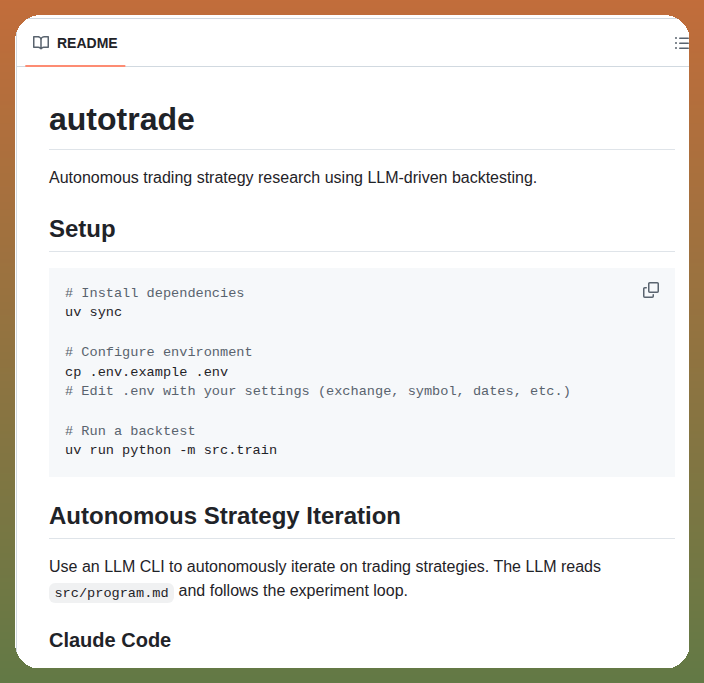Click the Setup heading

(x=82, y=229)
